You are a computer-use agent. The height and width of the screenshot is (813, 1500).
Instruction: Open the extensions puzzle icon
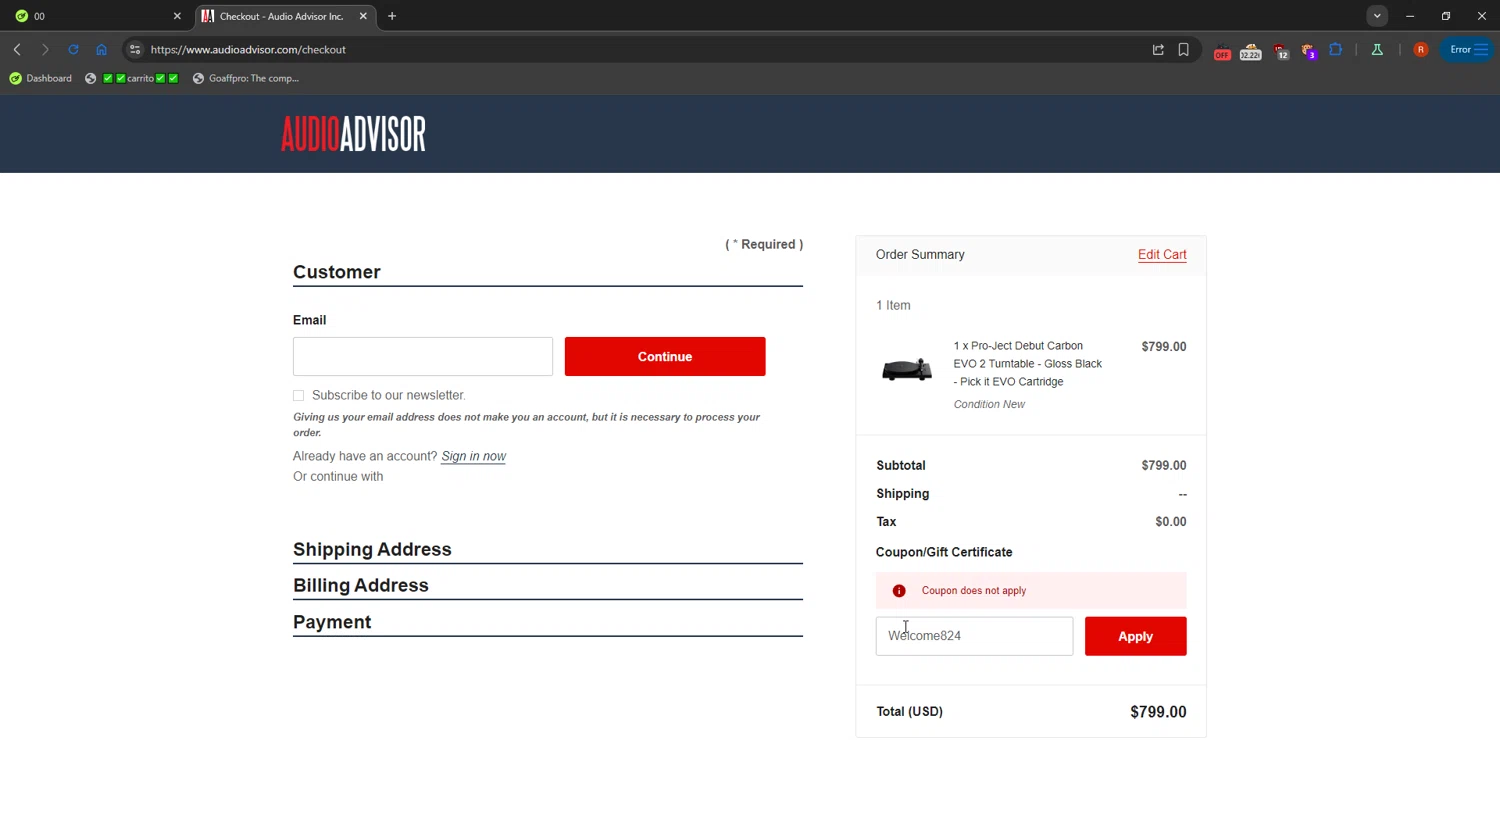point(1336,49)
